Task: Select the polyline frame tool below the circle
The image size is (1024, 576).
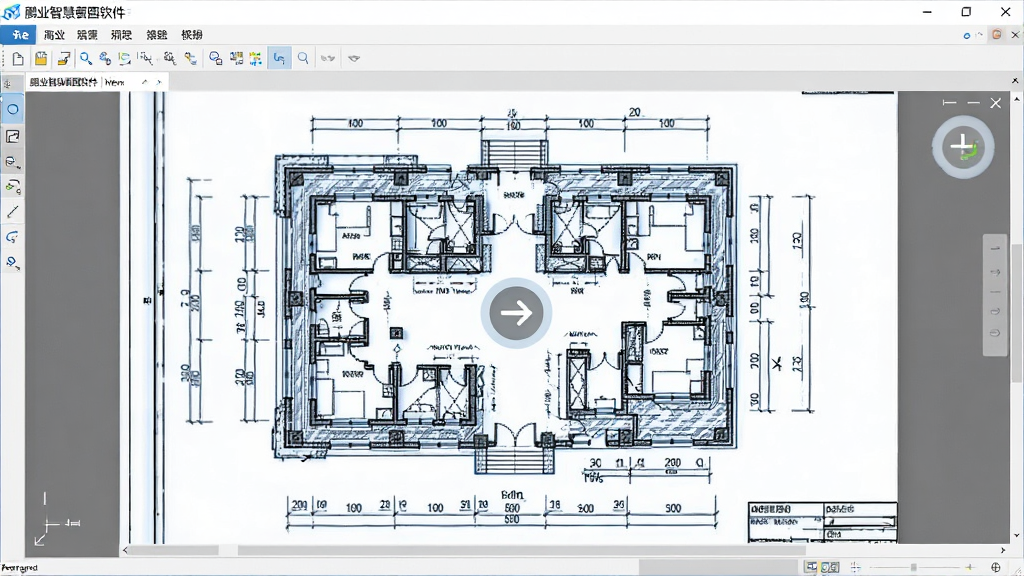Action: point(12,136)
